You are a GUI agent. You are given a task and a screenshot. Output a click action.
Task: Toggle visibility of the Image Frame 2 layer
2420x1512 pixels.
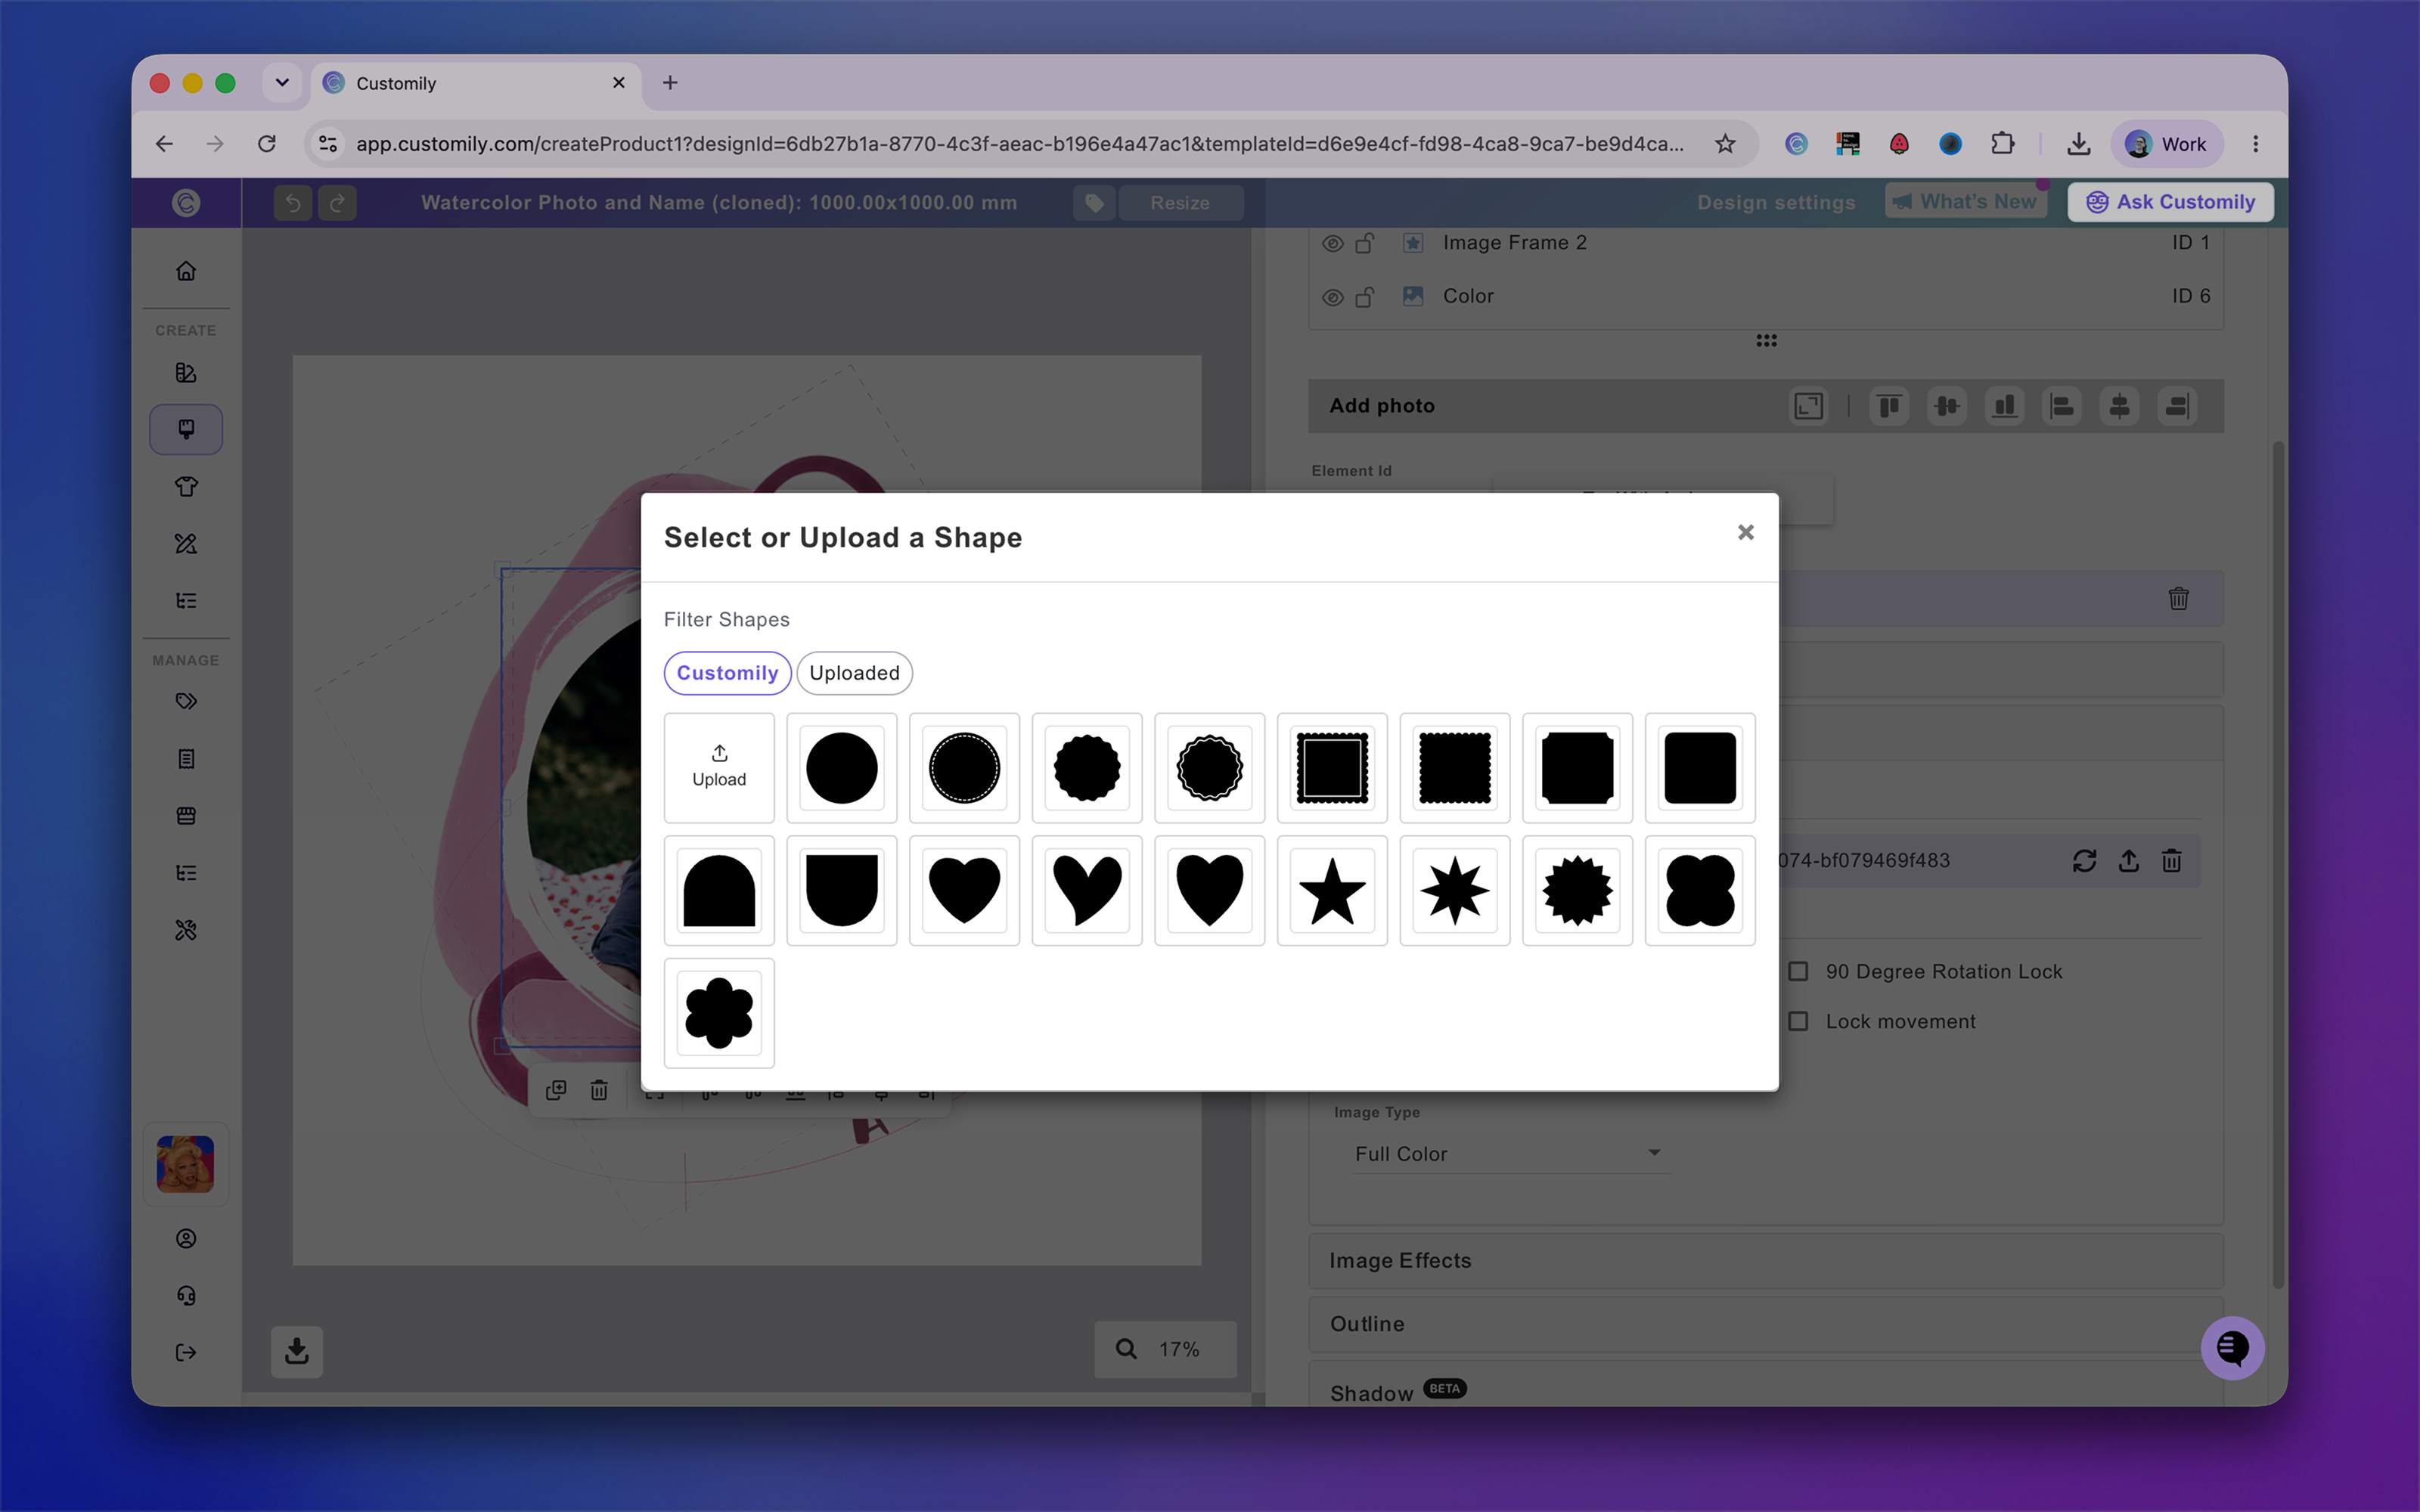pos(1332,243)
